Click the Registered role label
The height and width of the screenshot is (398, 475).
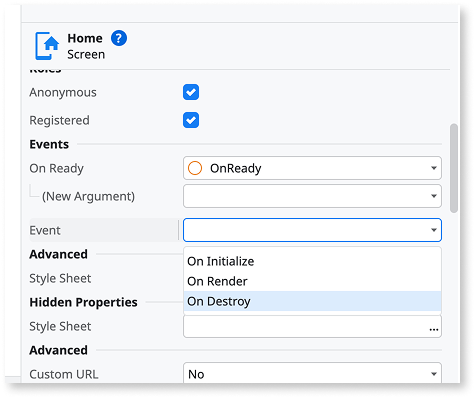[x=59, y=120]
